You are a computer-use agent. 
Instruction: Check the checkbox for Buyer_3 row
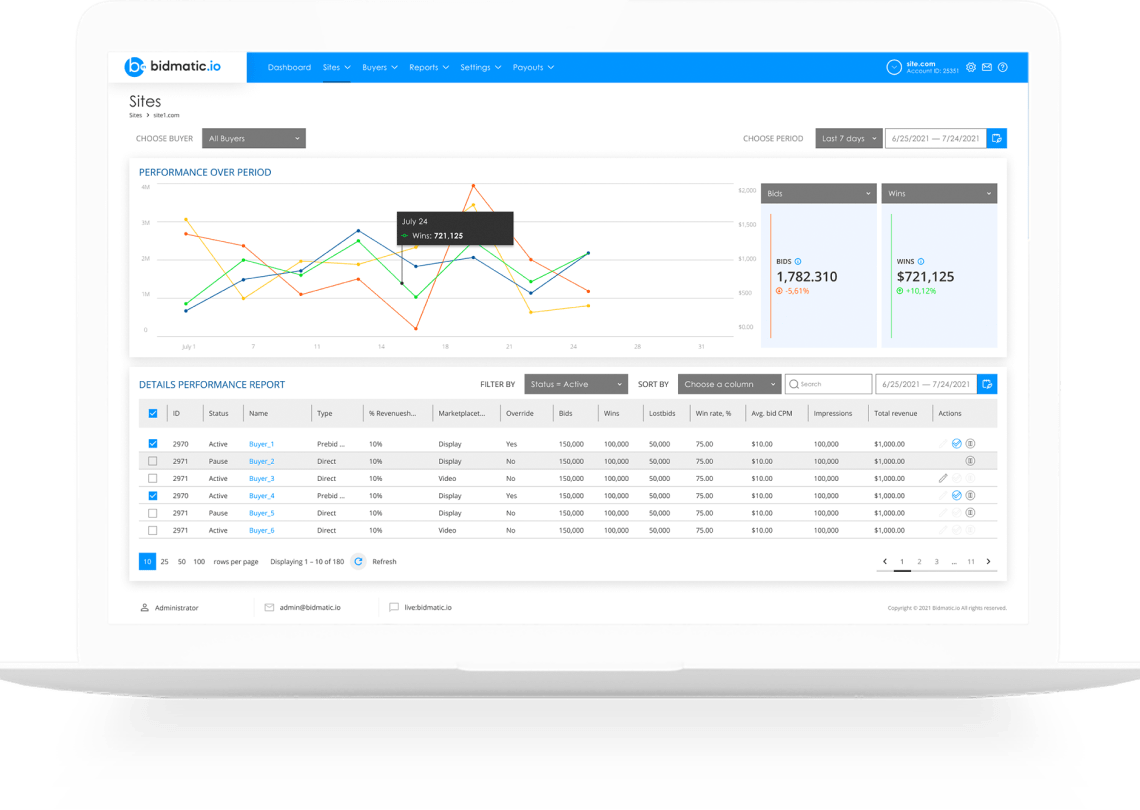[x=153, y=478]
